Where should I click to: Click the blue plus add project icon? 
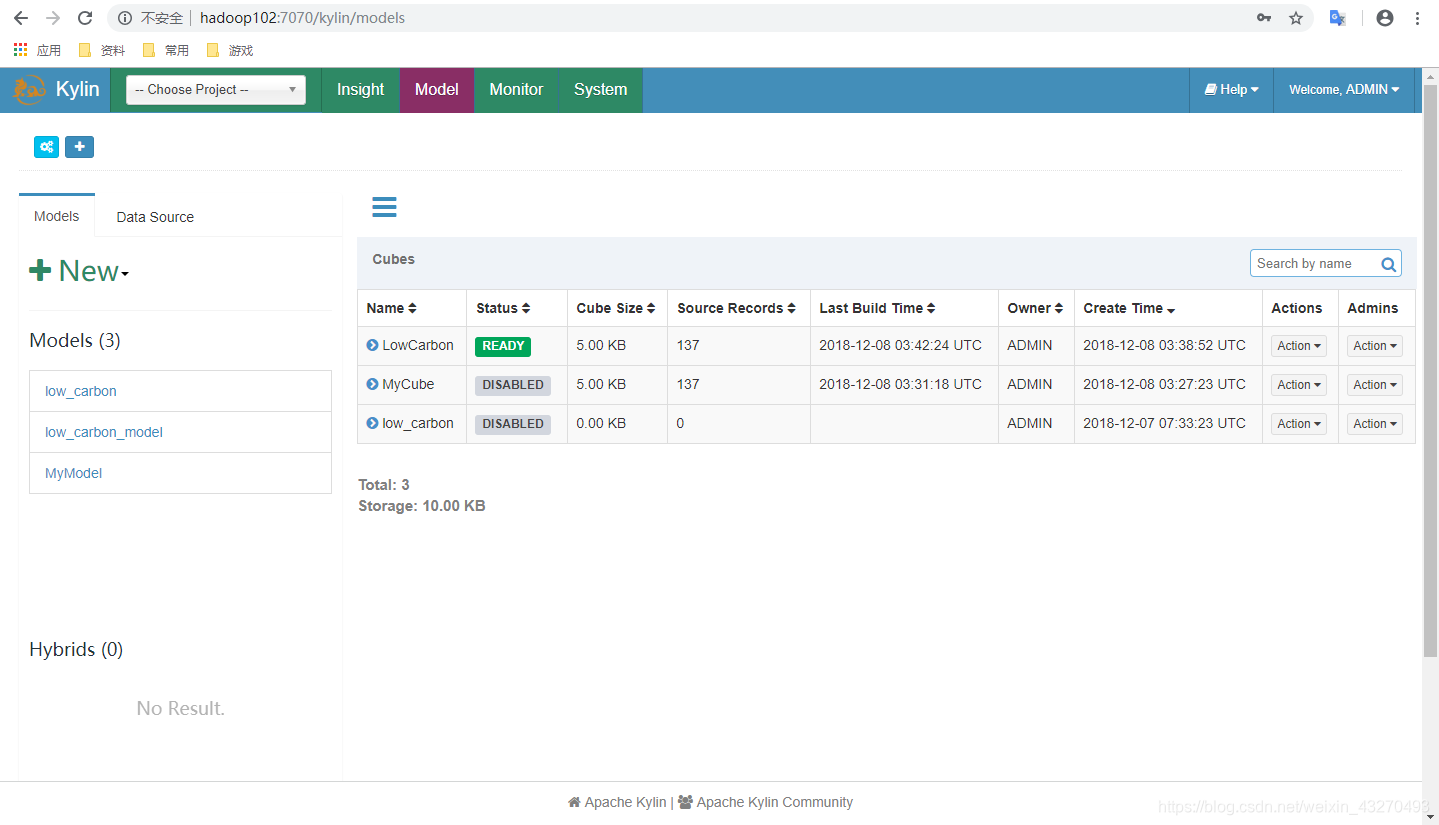pos(80,147)
